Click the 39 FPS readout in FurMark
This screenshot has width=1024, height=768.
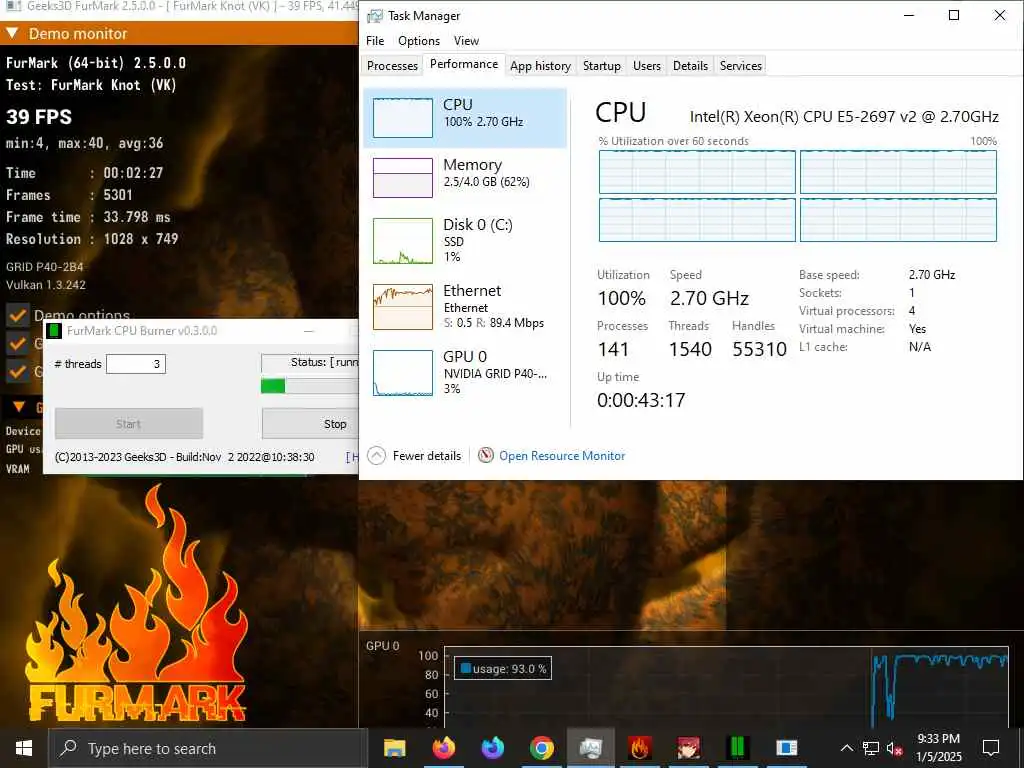pos(39,117)
